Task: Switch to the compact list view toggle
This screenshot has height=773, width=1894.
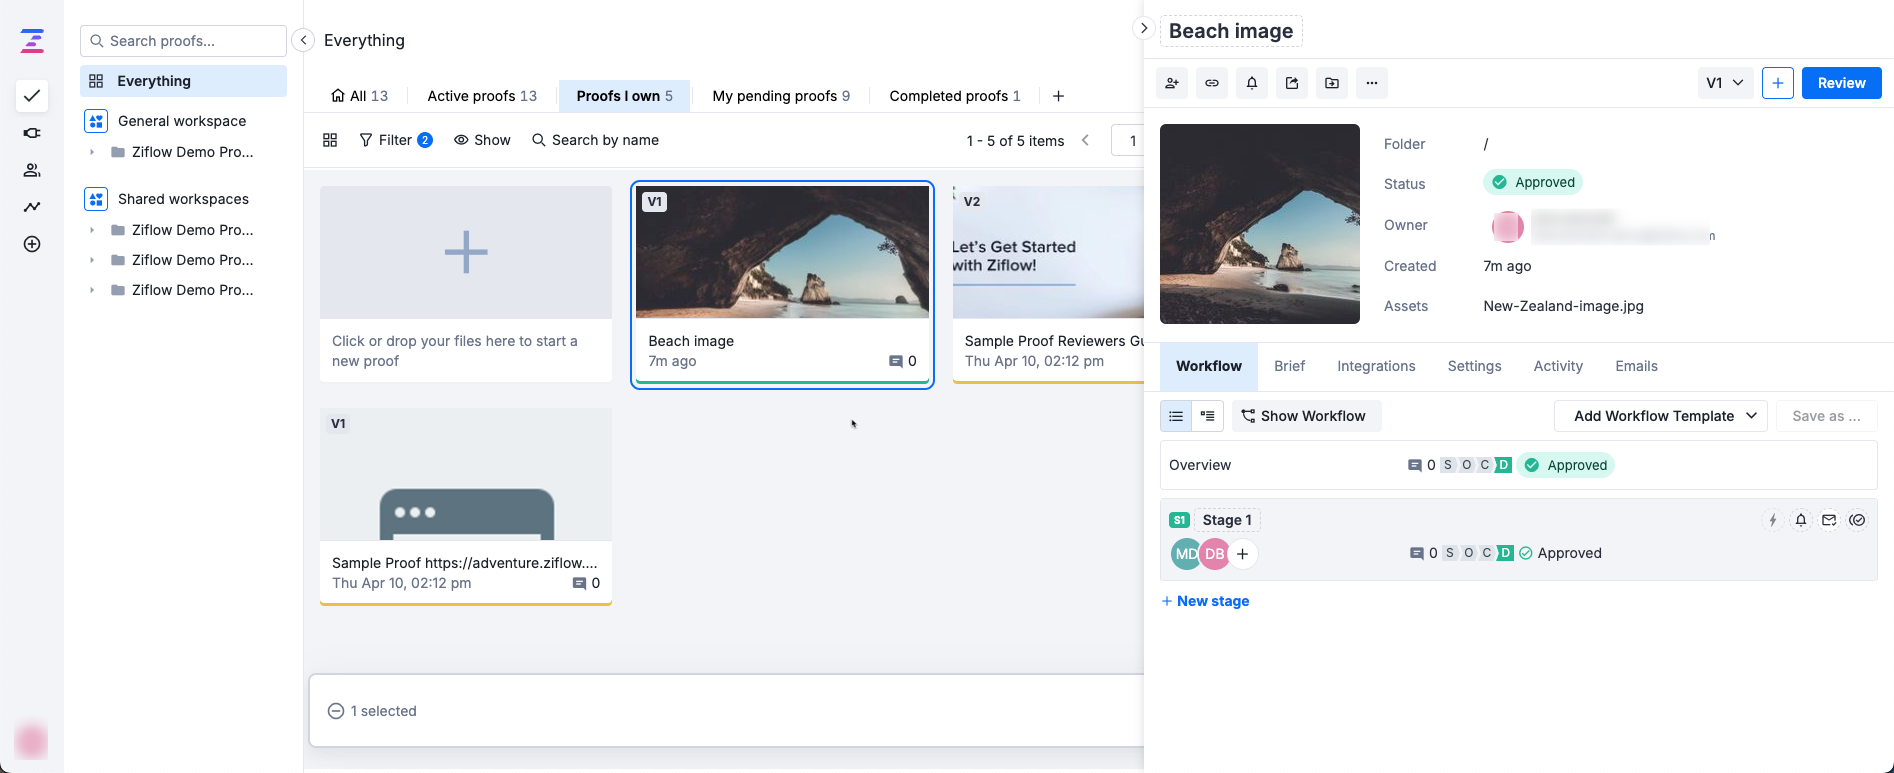Action: pos(1176,416)
